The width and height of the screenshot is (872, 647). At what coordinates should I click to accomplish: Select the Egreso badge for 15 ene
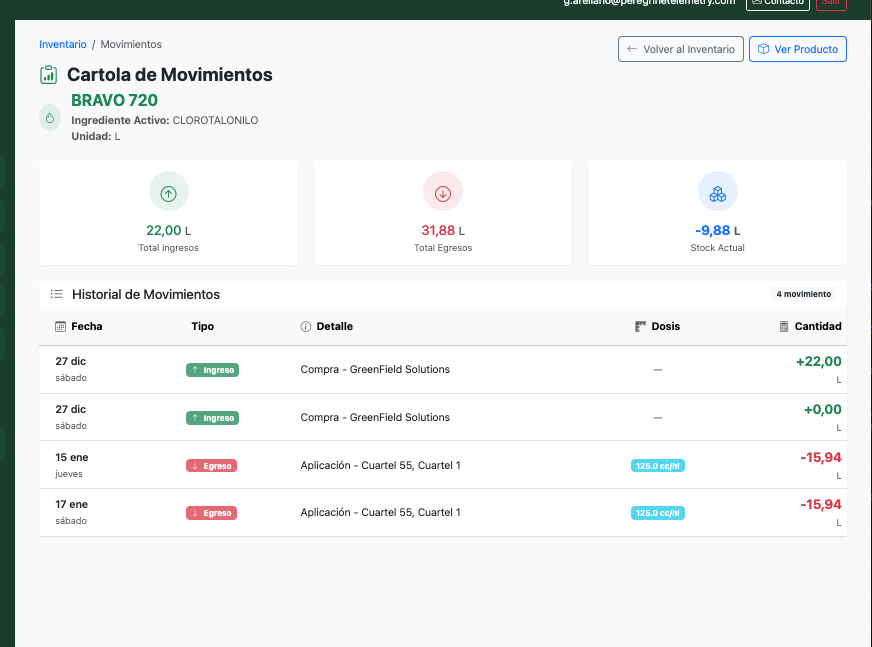[x=211, y=466]
